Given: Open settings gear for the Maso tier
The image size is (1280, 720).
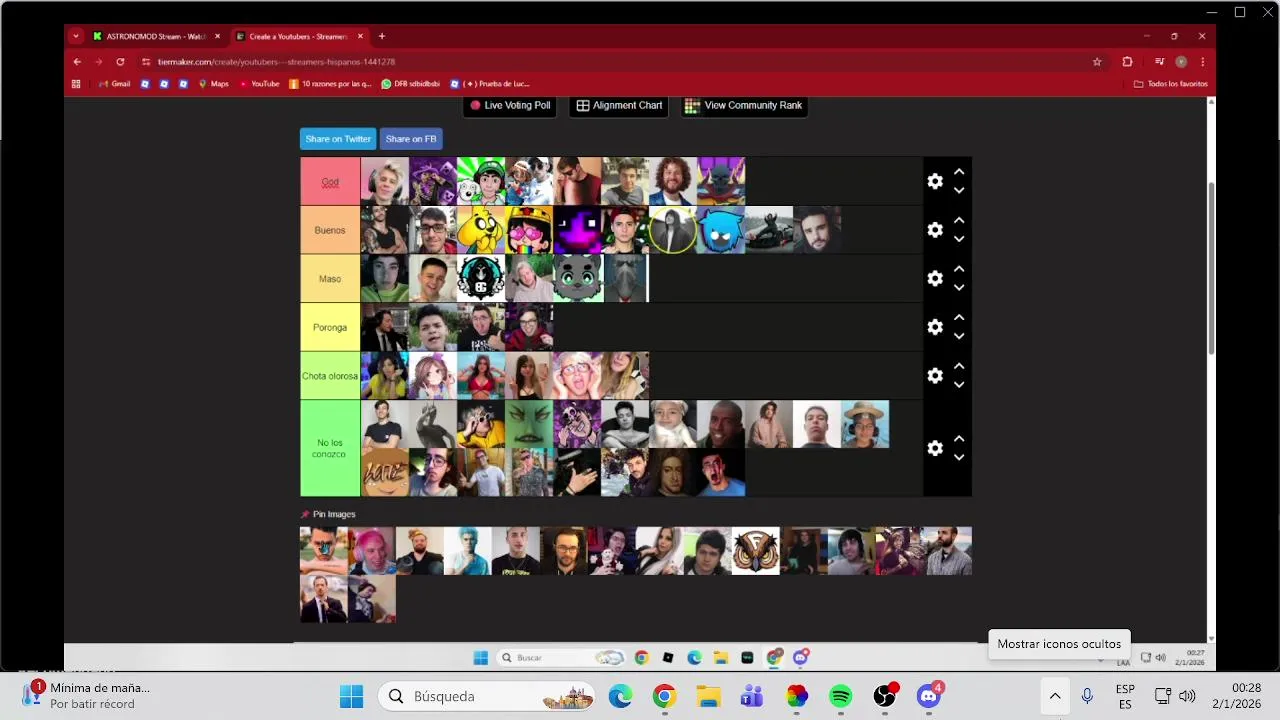Looking at the screenshot, I should click(x=935, y=278).
